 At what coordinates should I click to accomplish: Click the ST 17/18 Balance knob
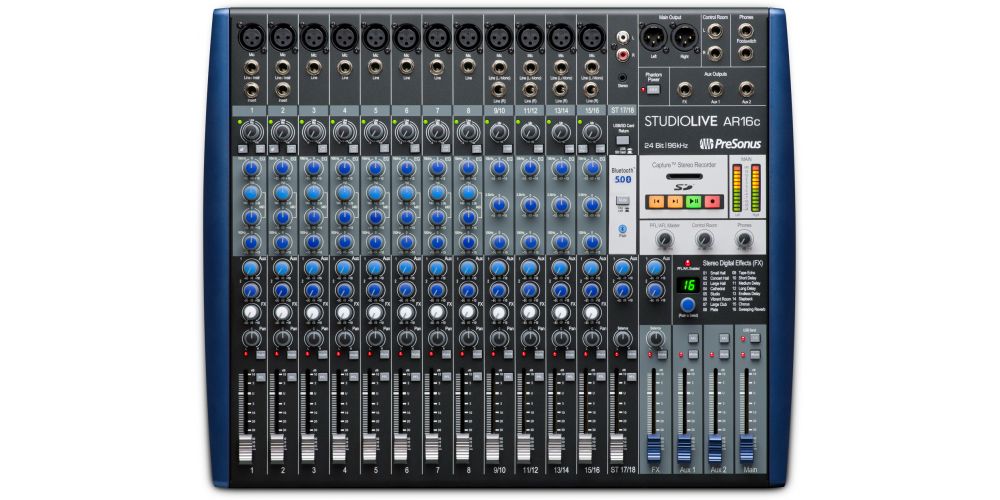tap(622, 338)
